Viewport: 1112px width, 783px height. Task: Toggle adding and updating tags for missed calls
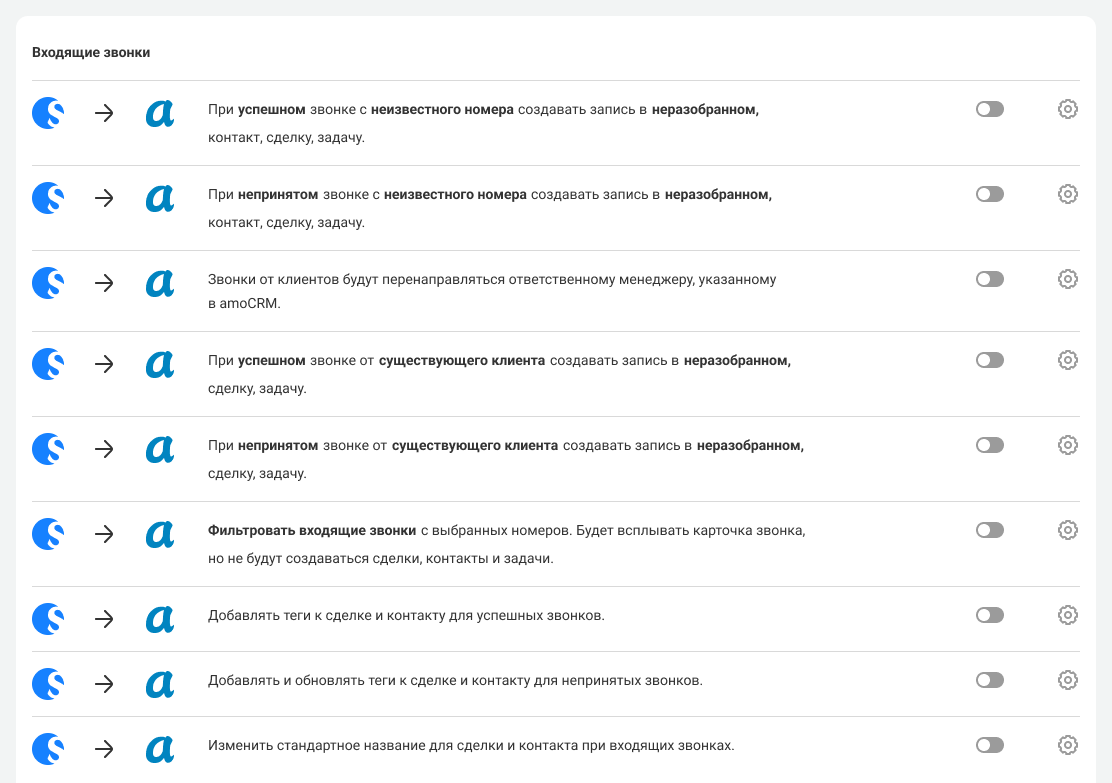click(x=990, y=680)
